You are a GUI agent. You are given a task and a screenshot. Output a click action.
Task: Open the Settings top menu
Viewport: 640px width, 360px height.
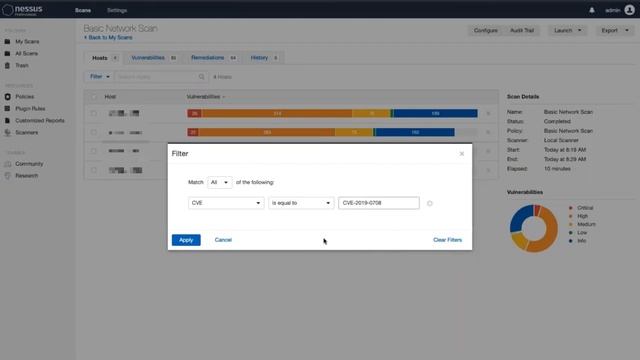(117, 10)
